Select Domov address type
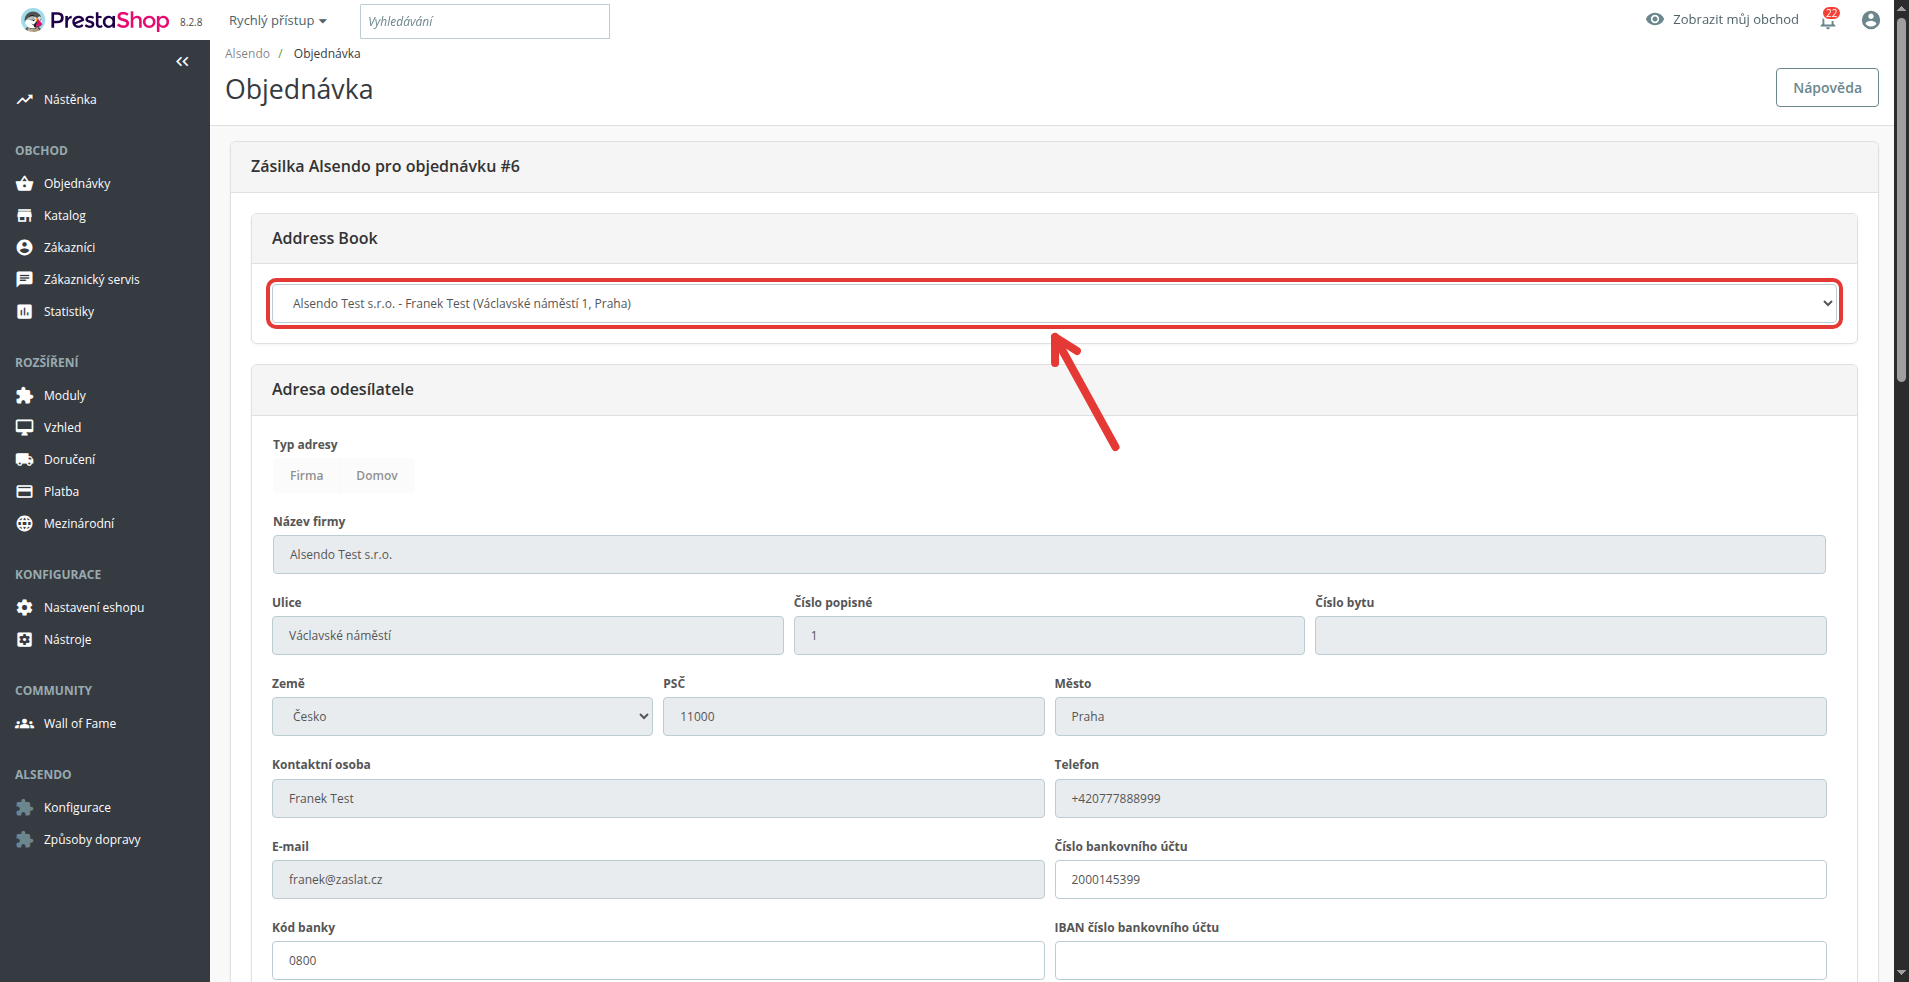 point(377,476)
